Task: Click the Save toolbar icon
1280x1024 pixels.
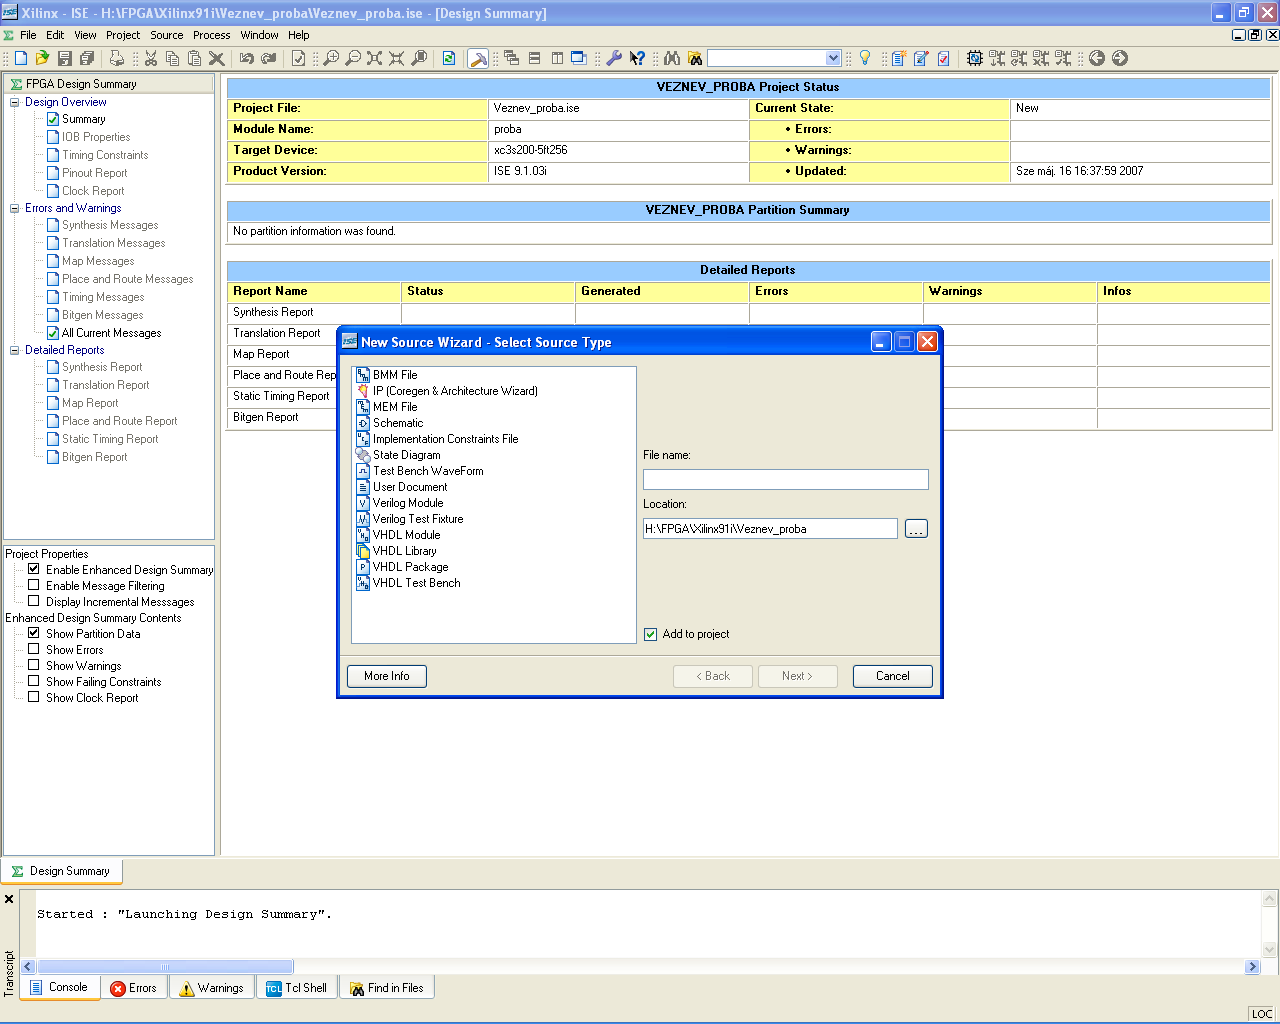Action: pyautogui.click(x=64, y=58)
